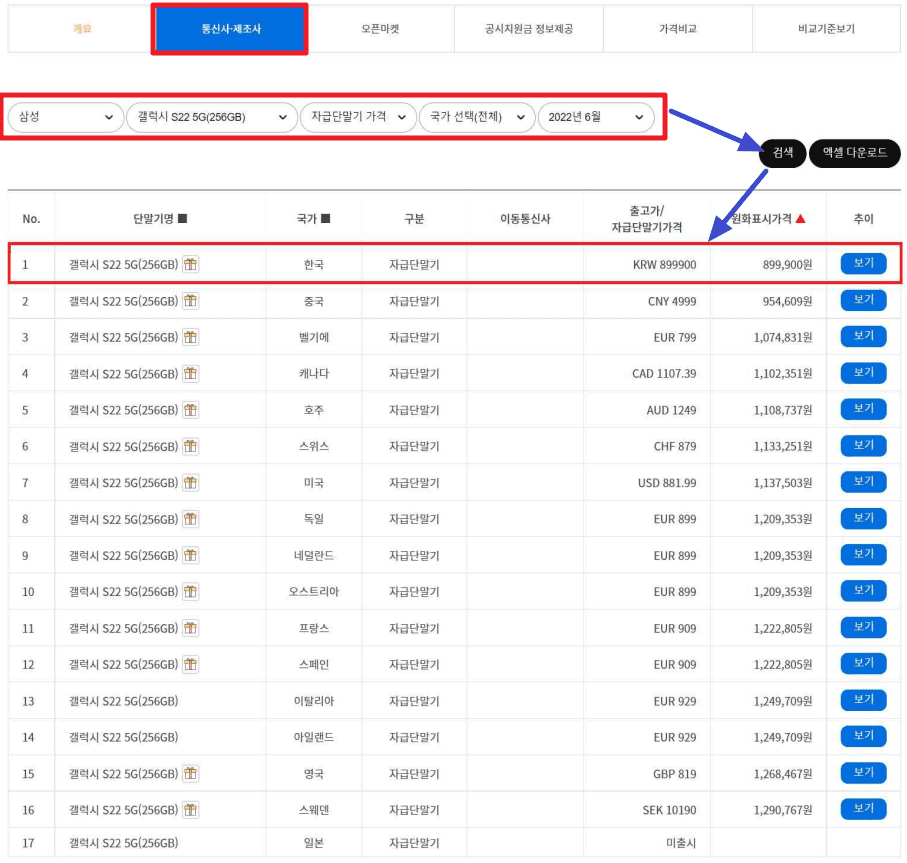
Task: Click 보기 on the 일본 row
Action: (x=866, y=845)
